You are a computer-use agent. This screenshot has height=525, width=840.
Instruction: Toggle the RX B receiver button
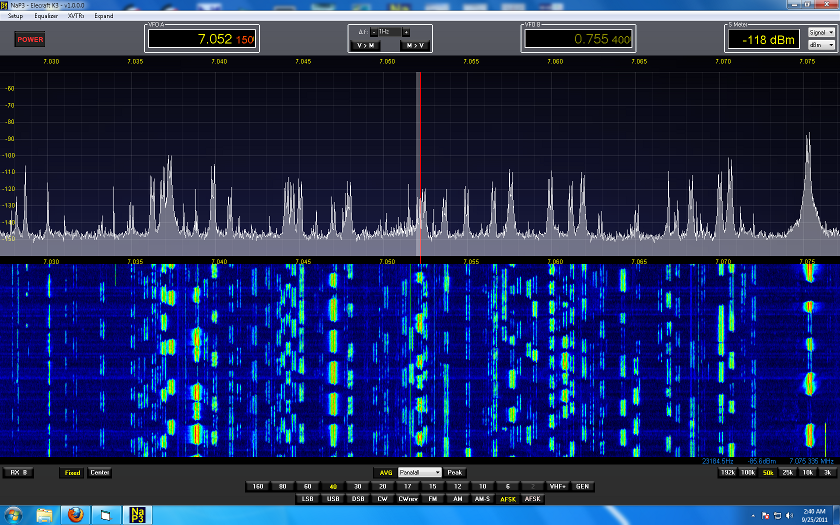(x=19, y=472)
